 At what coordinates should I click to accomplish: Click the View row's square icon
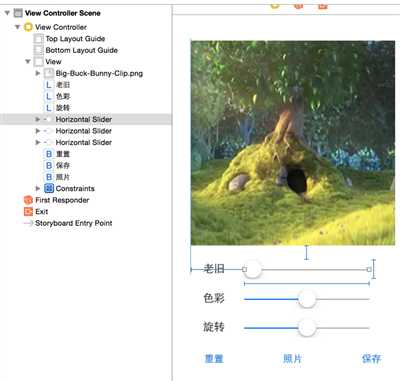39,62
